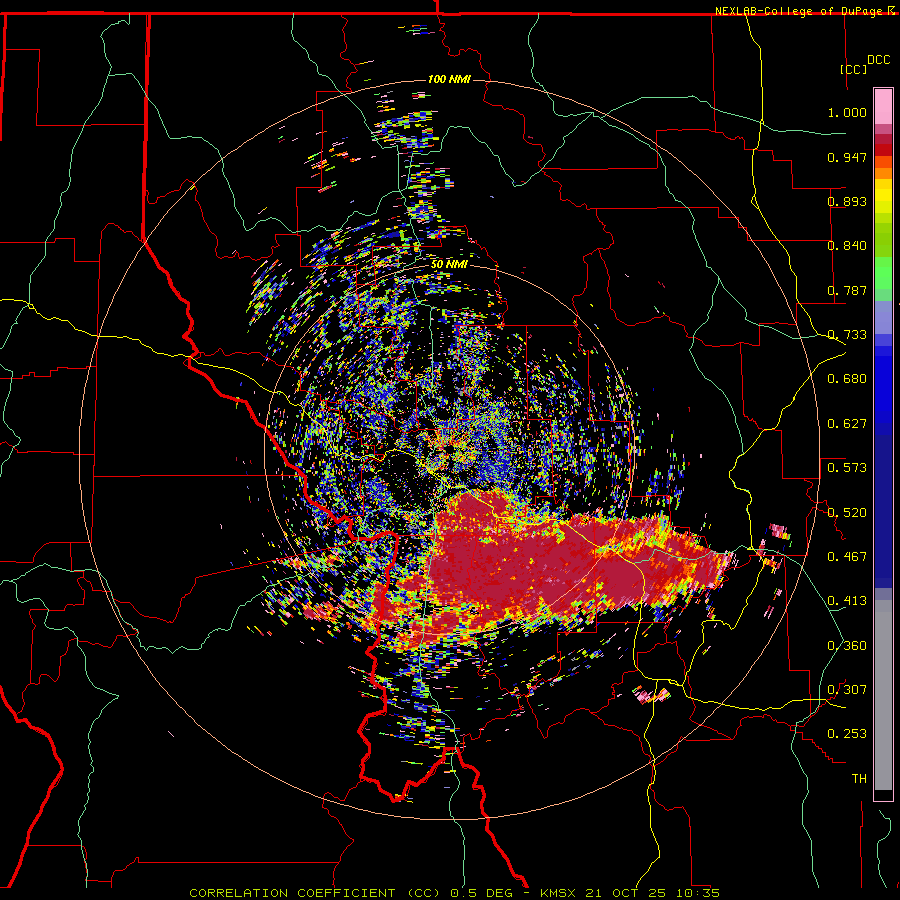
Task: Click the 0.467 value on color scale
Action: point(847,557)
